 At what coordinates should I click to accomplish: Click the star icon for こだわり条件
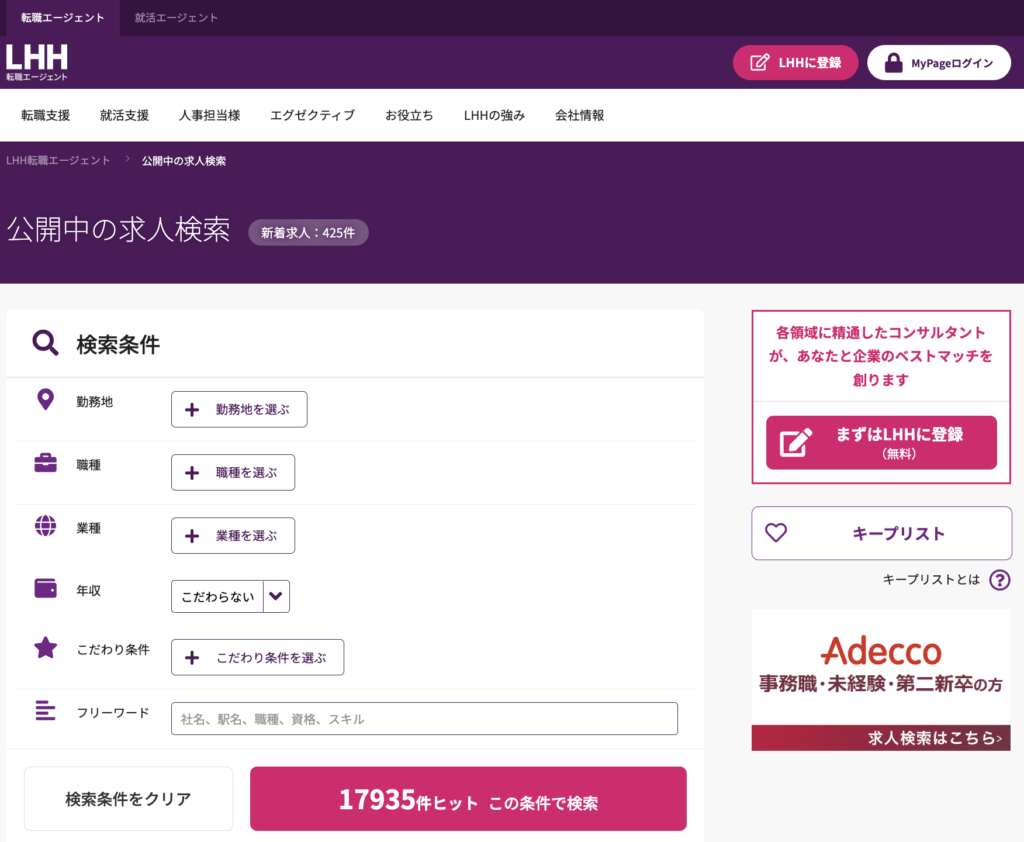pyautogui.click(x=46, y=647)
